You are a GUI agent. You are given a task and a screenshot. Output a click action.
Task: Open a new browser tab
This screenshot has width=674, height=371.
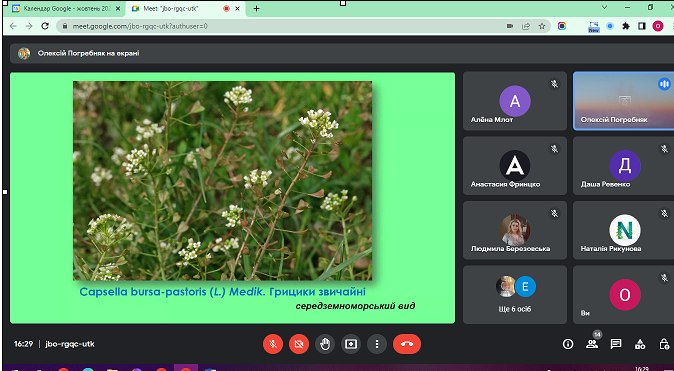click(257, 9)
